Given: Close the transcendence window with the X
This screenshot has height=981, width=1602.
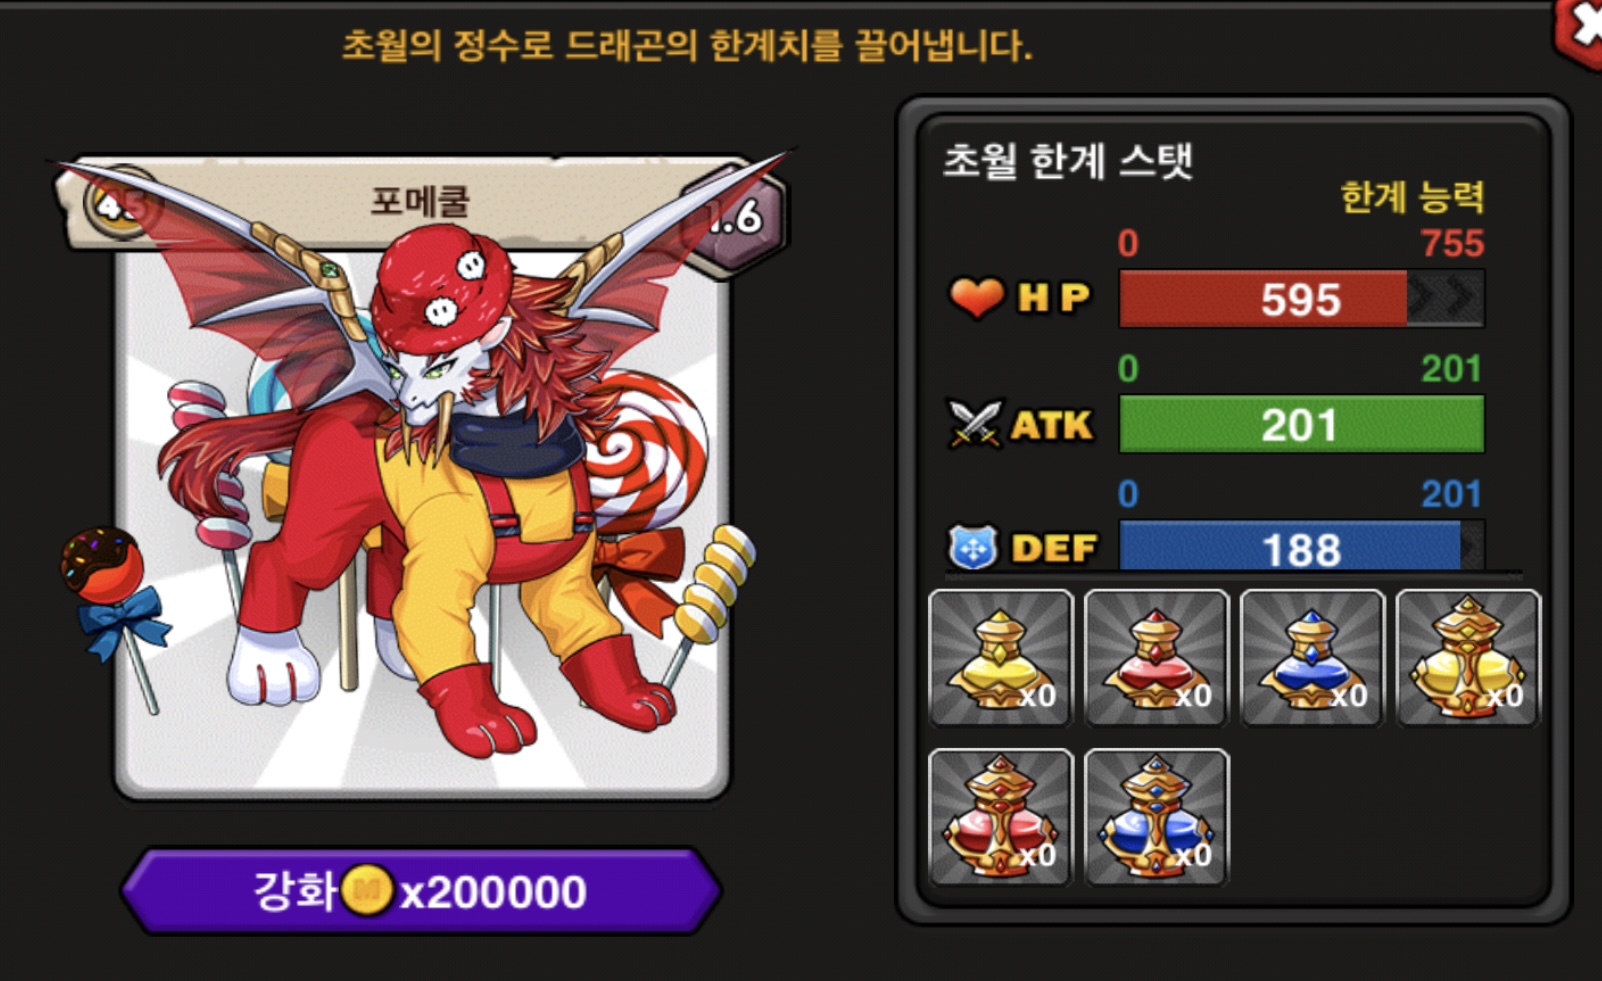Looking at the screenshot, I should point(1582,30).
